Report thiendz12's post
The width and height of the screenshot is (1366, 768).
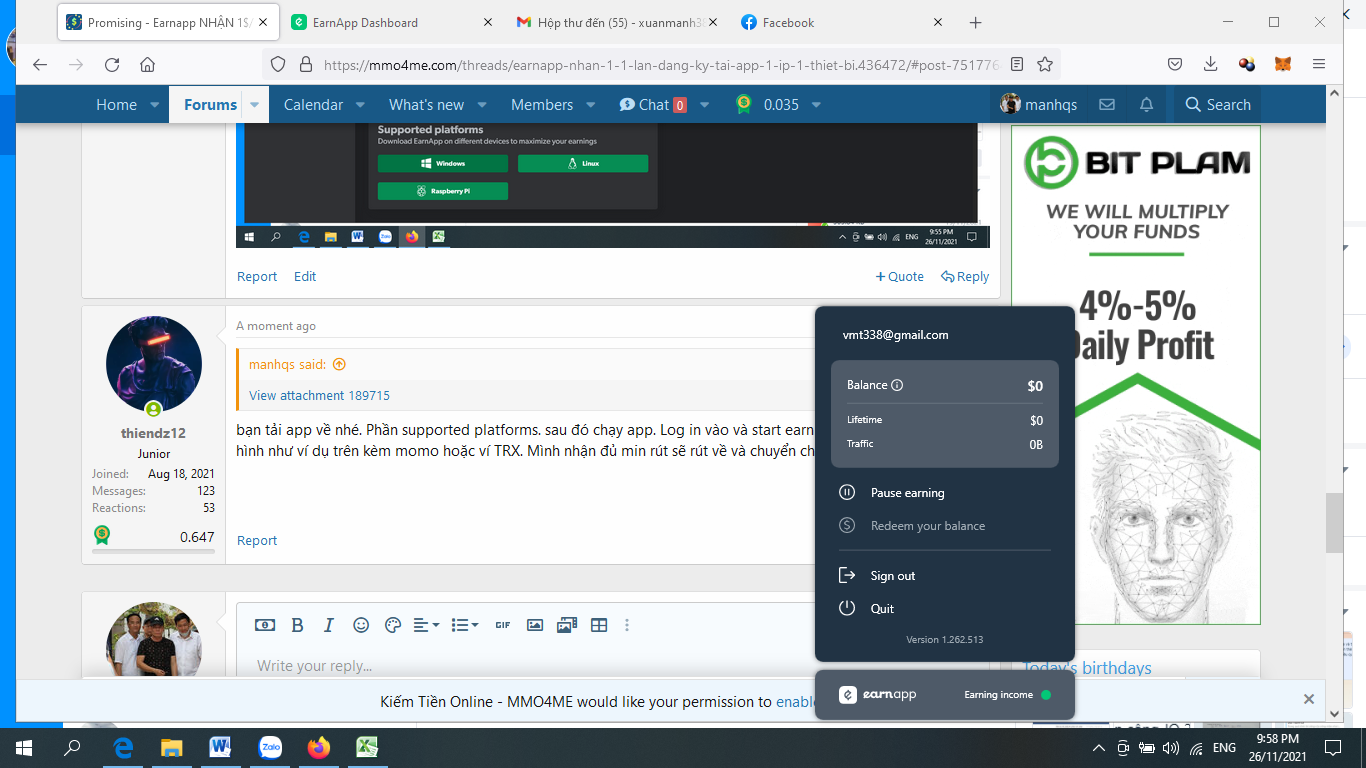pos(257,541)
